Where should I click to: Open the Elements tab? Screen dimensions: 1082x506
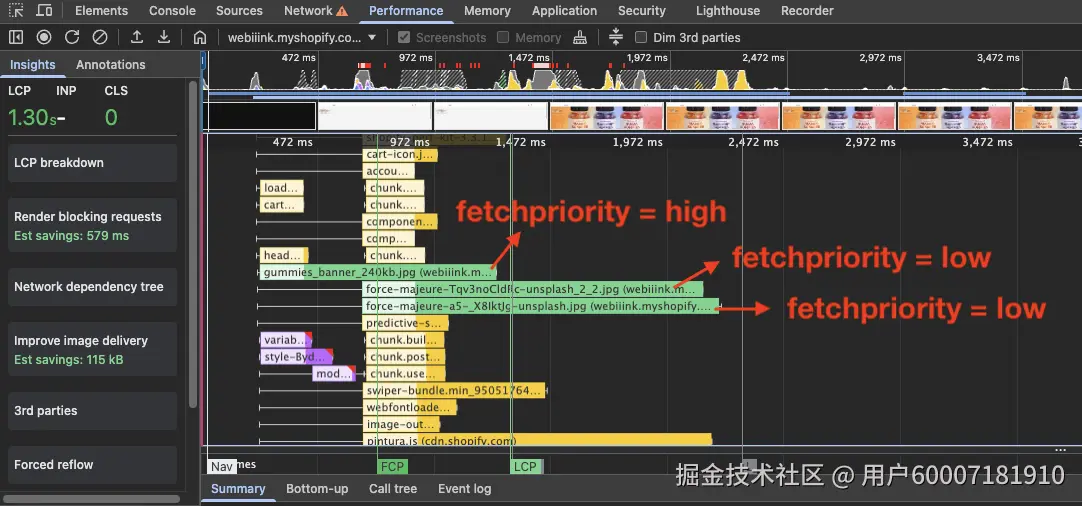(101, 10)
